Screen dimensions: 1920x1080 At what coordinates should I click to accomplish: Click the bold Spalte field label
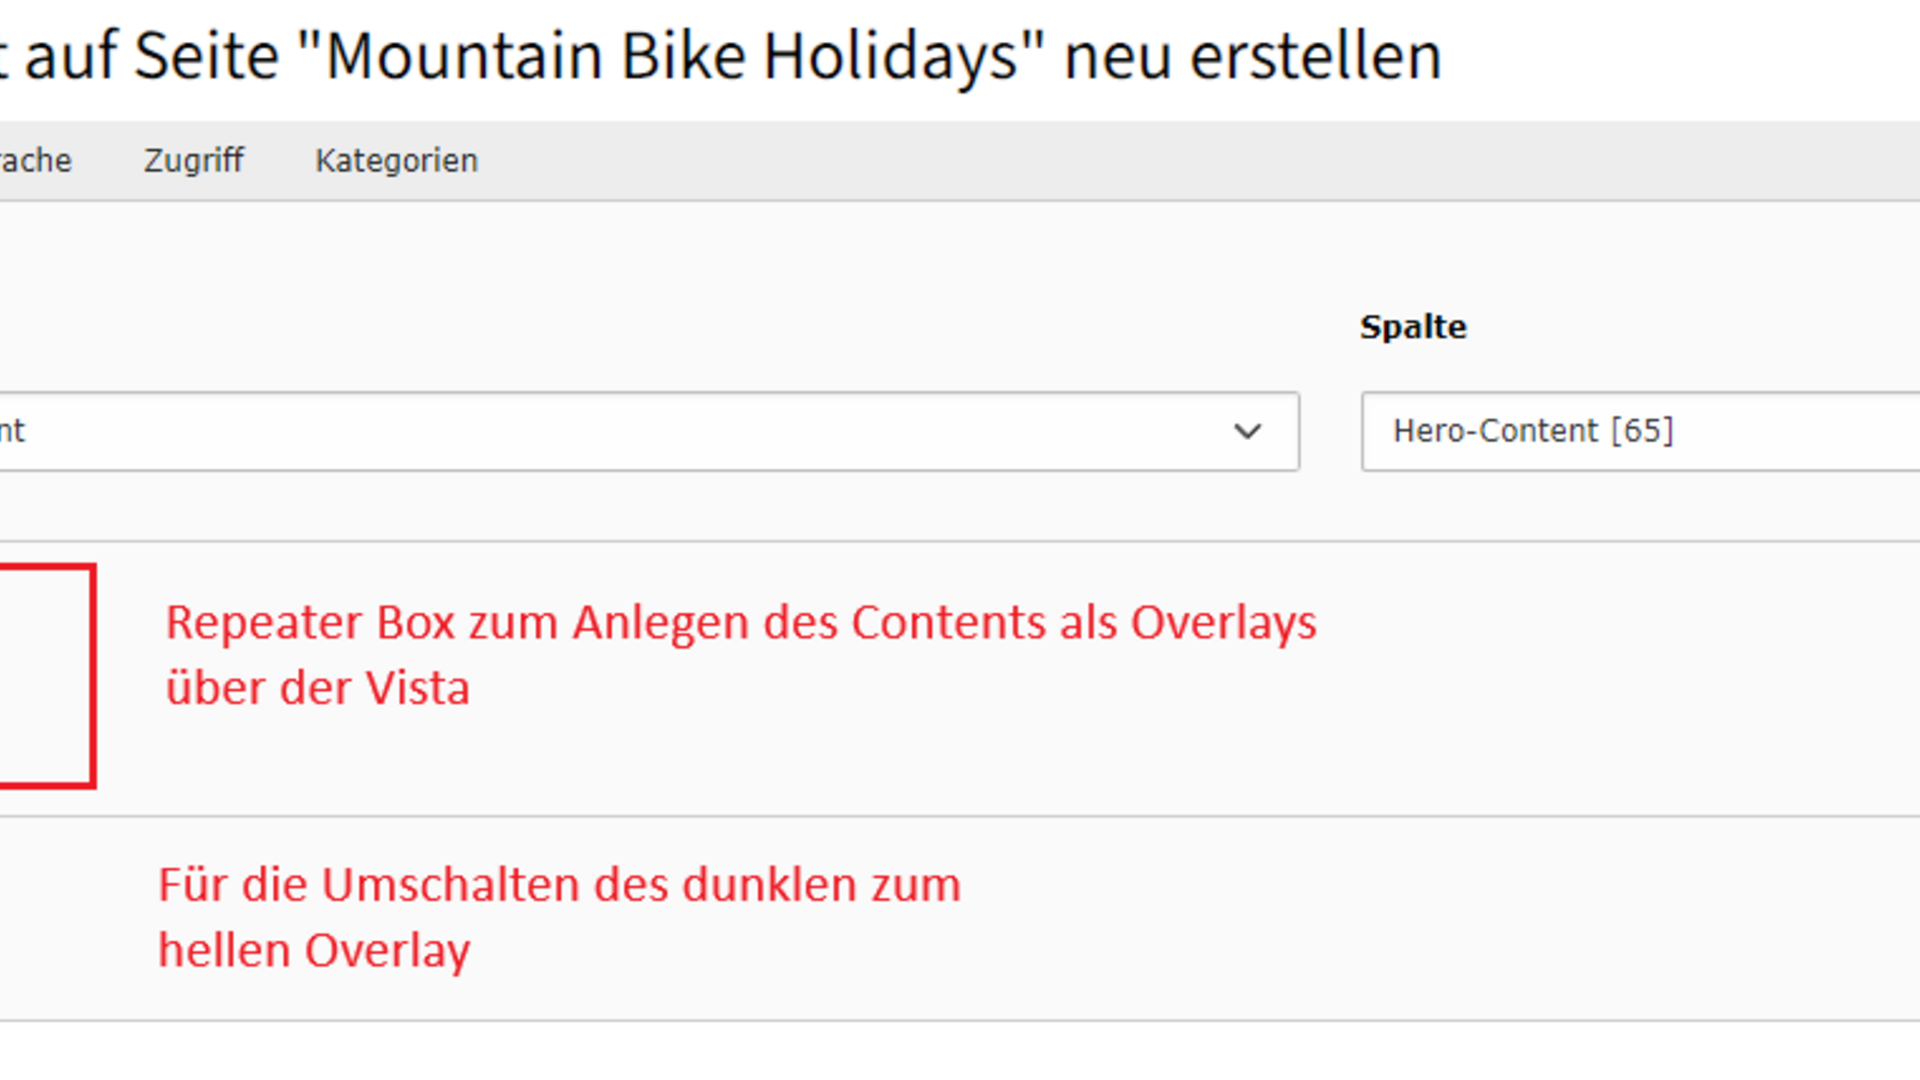1412,327
